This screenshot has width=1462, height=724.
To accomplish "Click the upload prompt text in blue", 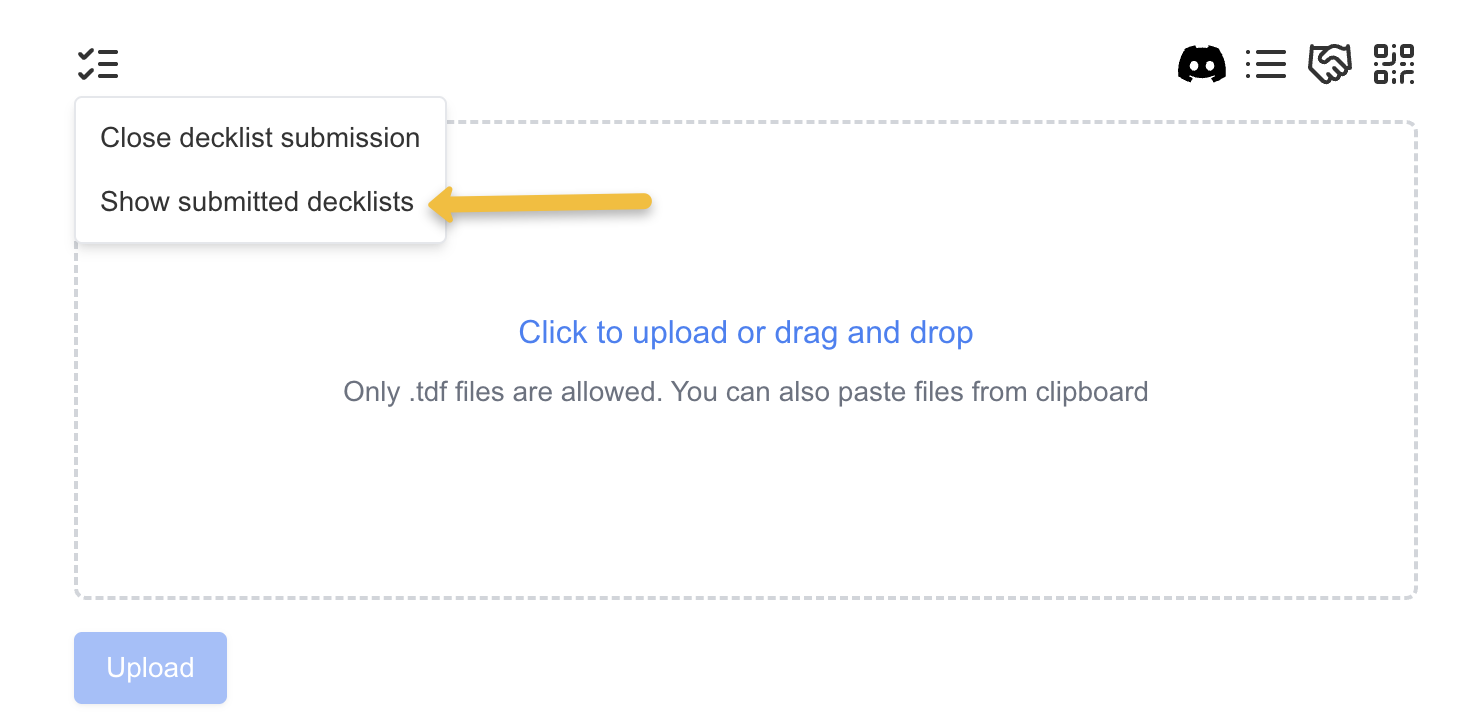I will coord(745,332).
